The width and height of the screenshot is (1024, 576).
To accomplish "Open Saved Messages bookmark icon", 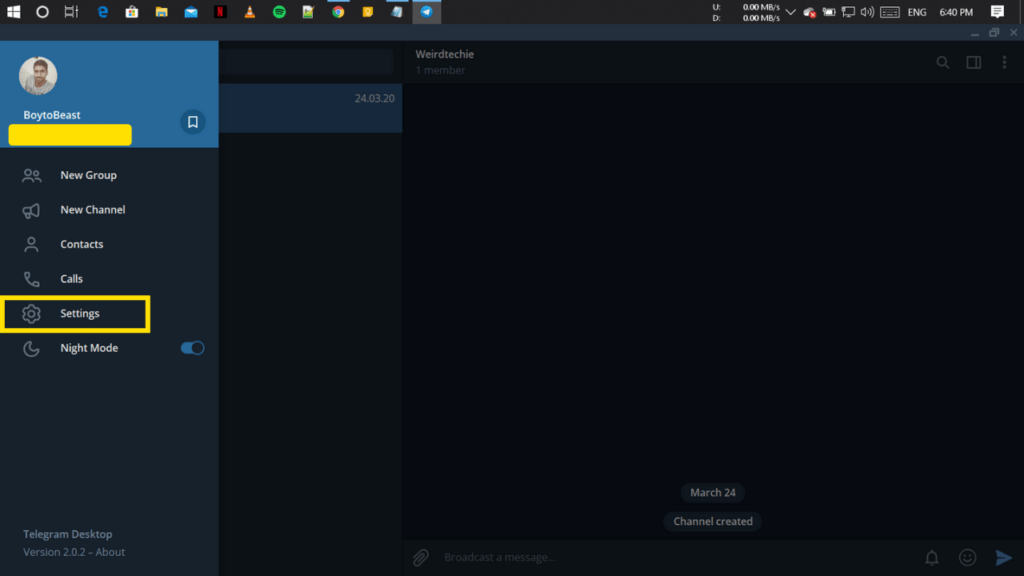I will click(x=193, y=122).
